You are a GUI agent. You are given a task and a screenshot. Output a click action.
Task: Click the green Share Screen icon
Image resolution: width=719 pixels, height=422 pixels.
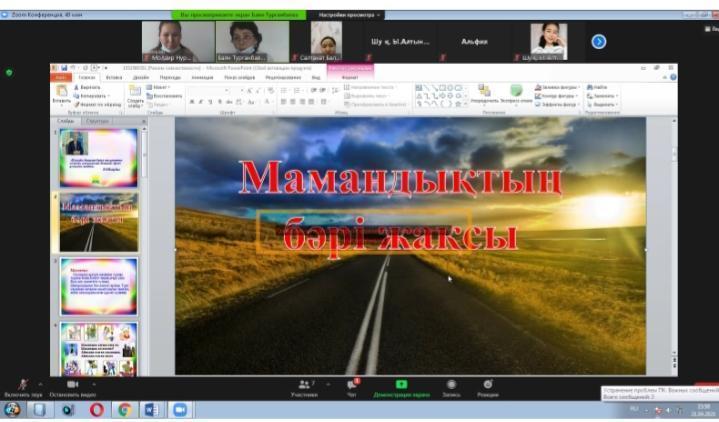pos(402,384)
